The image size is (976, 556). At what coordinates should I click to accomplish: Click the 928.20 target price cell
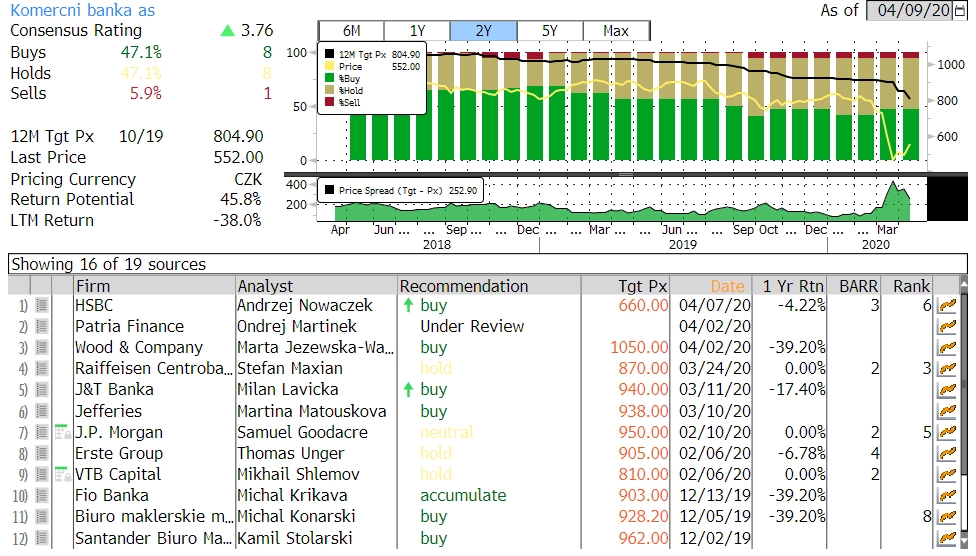coord(643,517)
